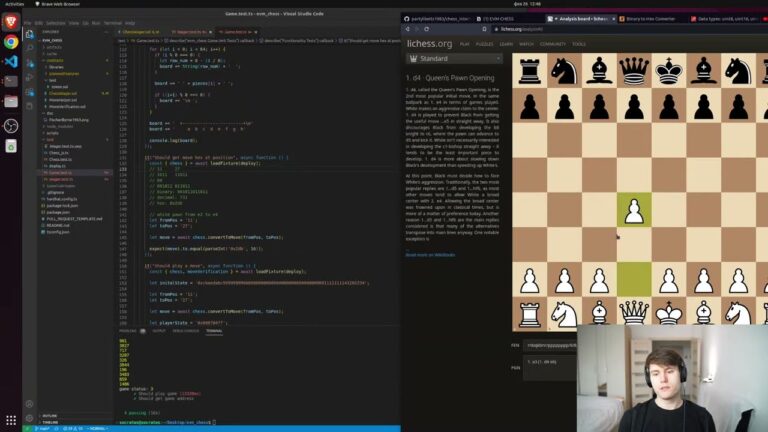Click black rook on a8
This screenshot has height=432, width=768.
coord(529,71)
